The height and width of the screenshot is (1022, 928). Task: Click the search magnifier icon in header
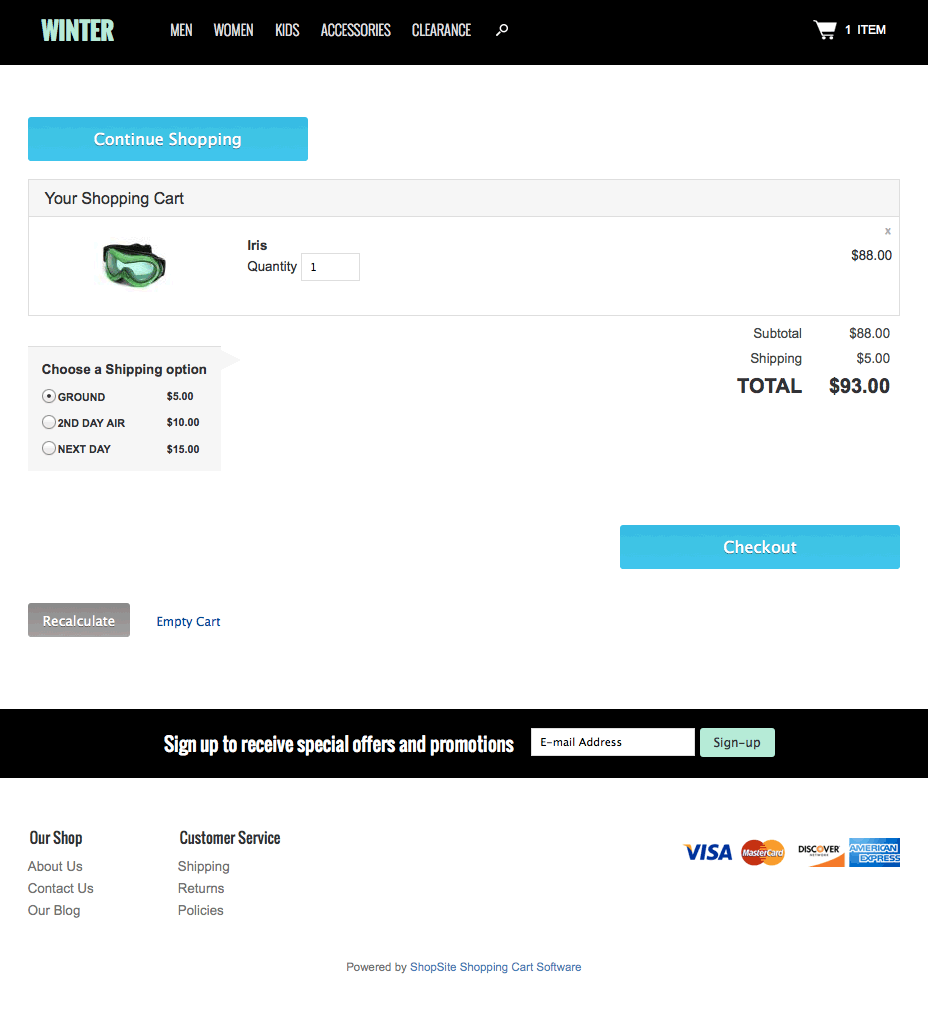coord(502,30)
